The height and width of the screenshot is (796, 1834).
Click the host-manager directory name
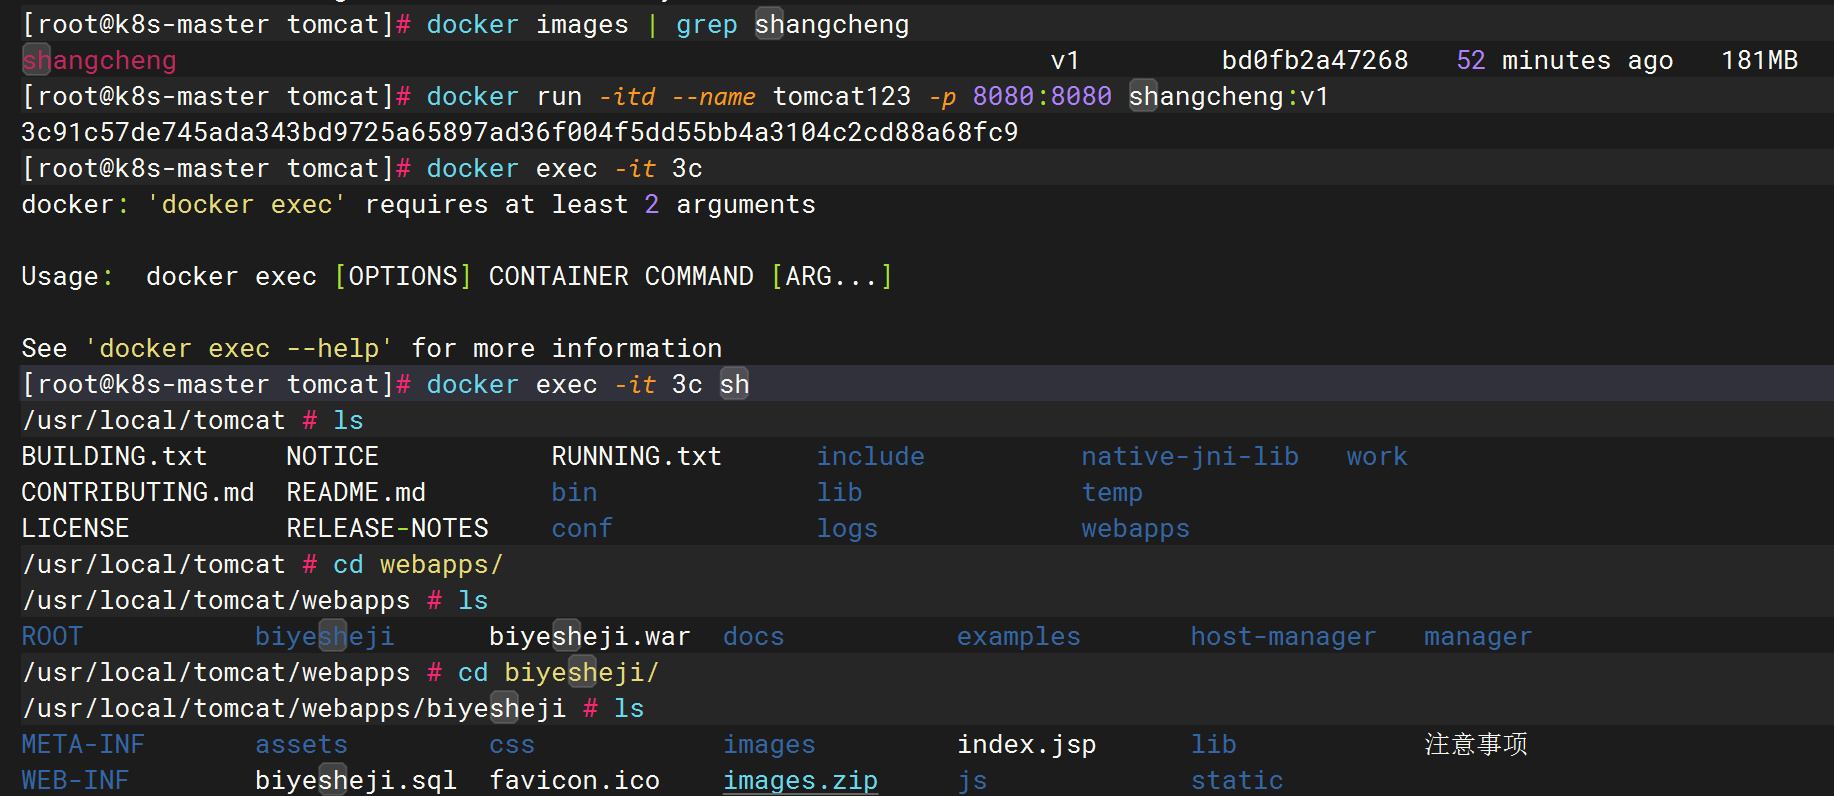(1283, 637)
